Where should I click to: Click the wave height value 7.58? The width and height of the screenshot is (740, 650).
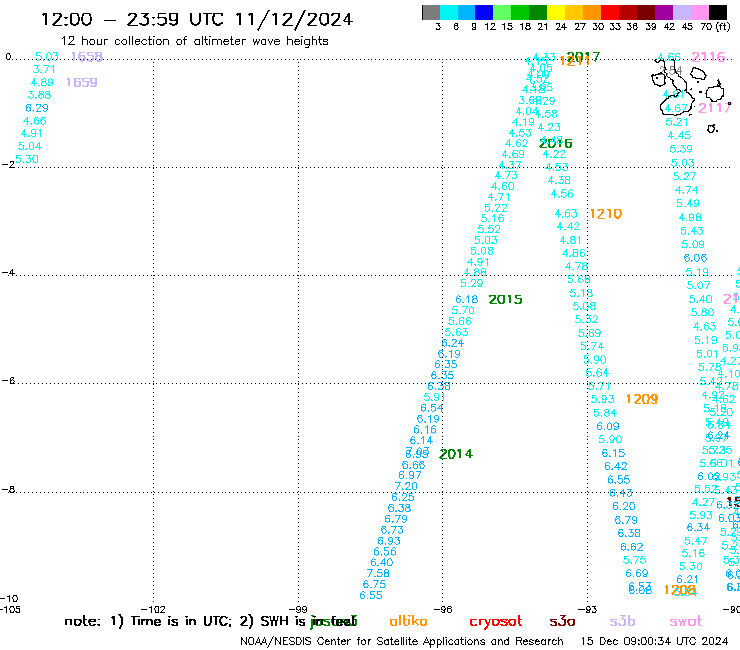[x=378, y=573]
